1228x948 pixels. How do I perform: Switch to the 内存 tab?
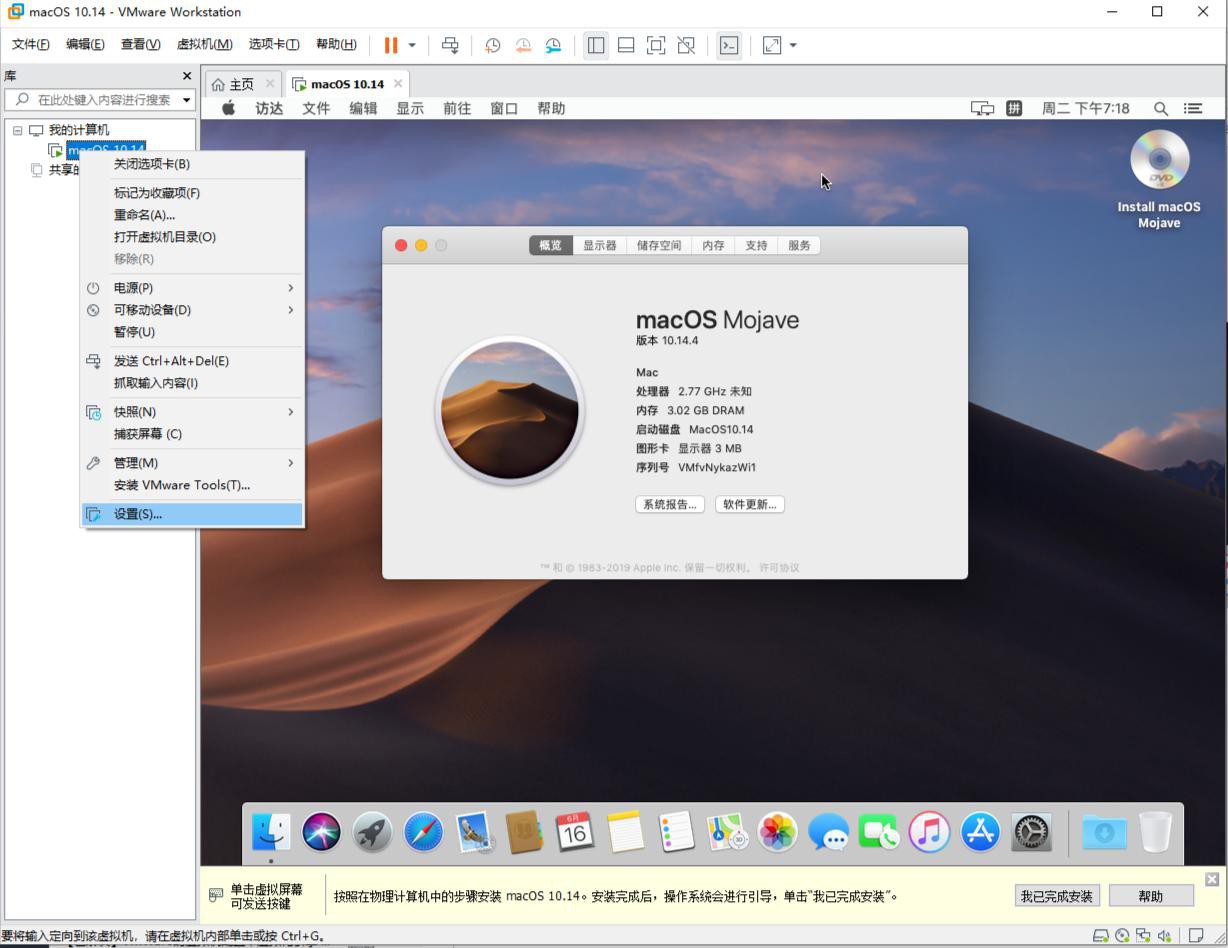click(x=713, y=245)
